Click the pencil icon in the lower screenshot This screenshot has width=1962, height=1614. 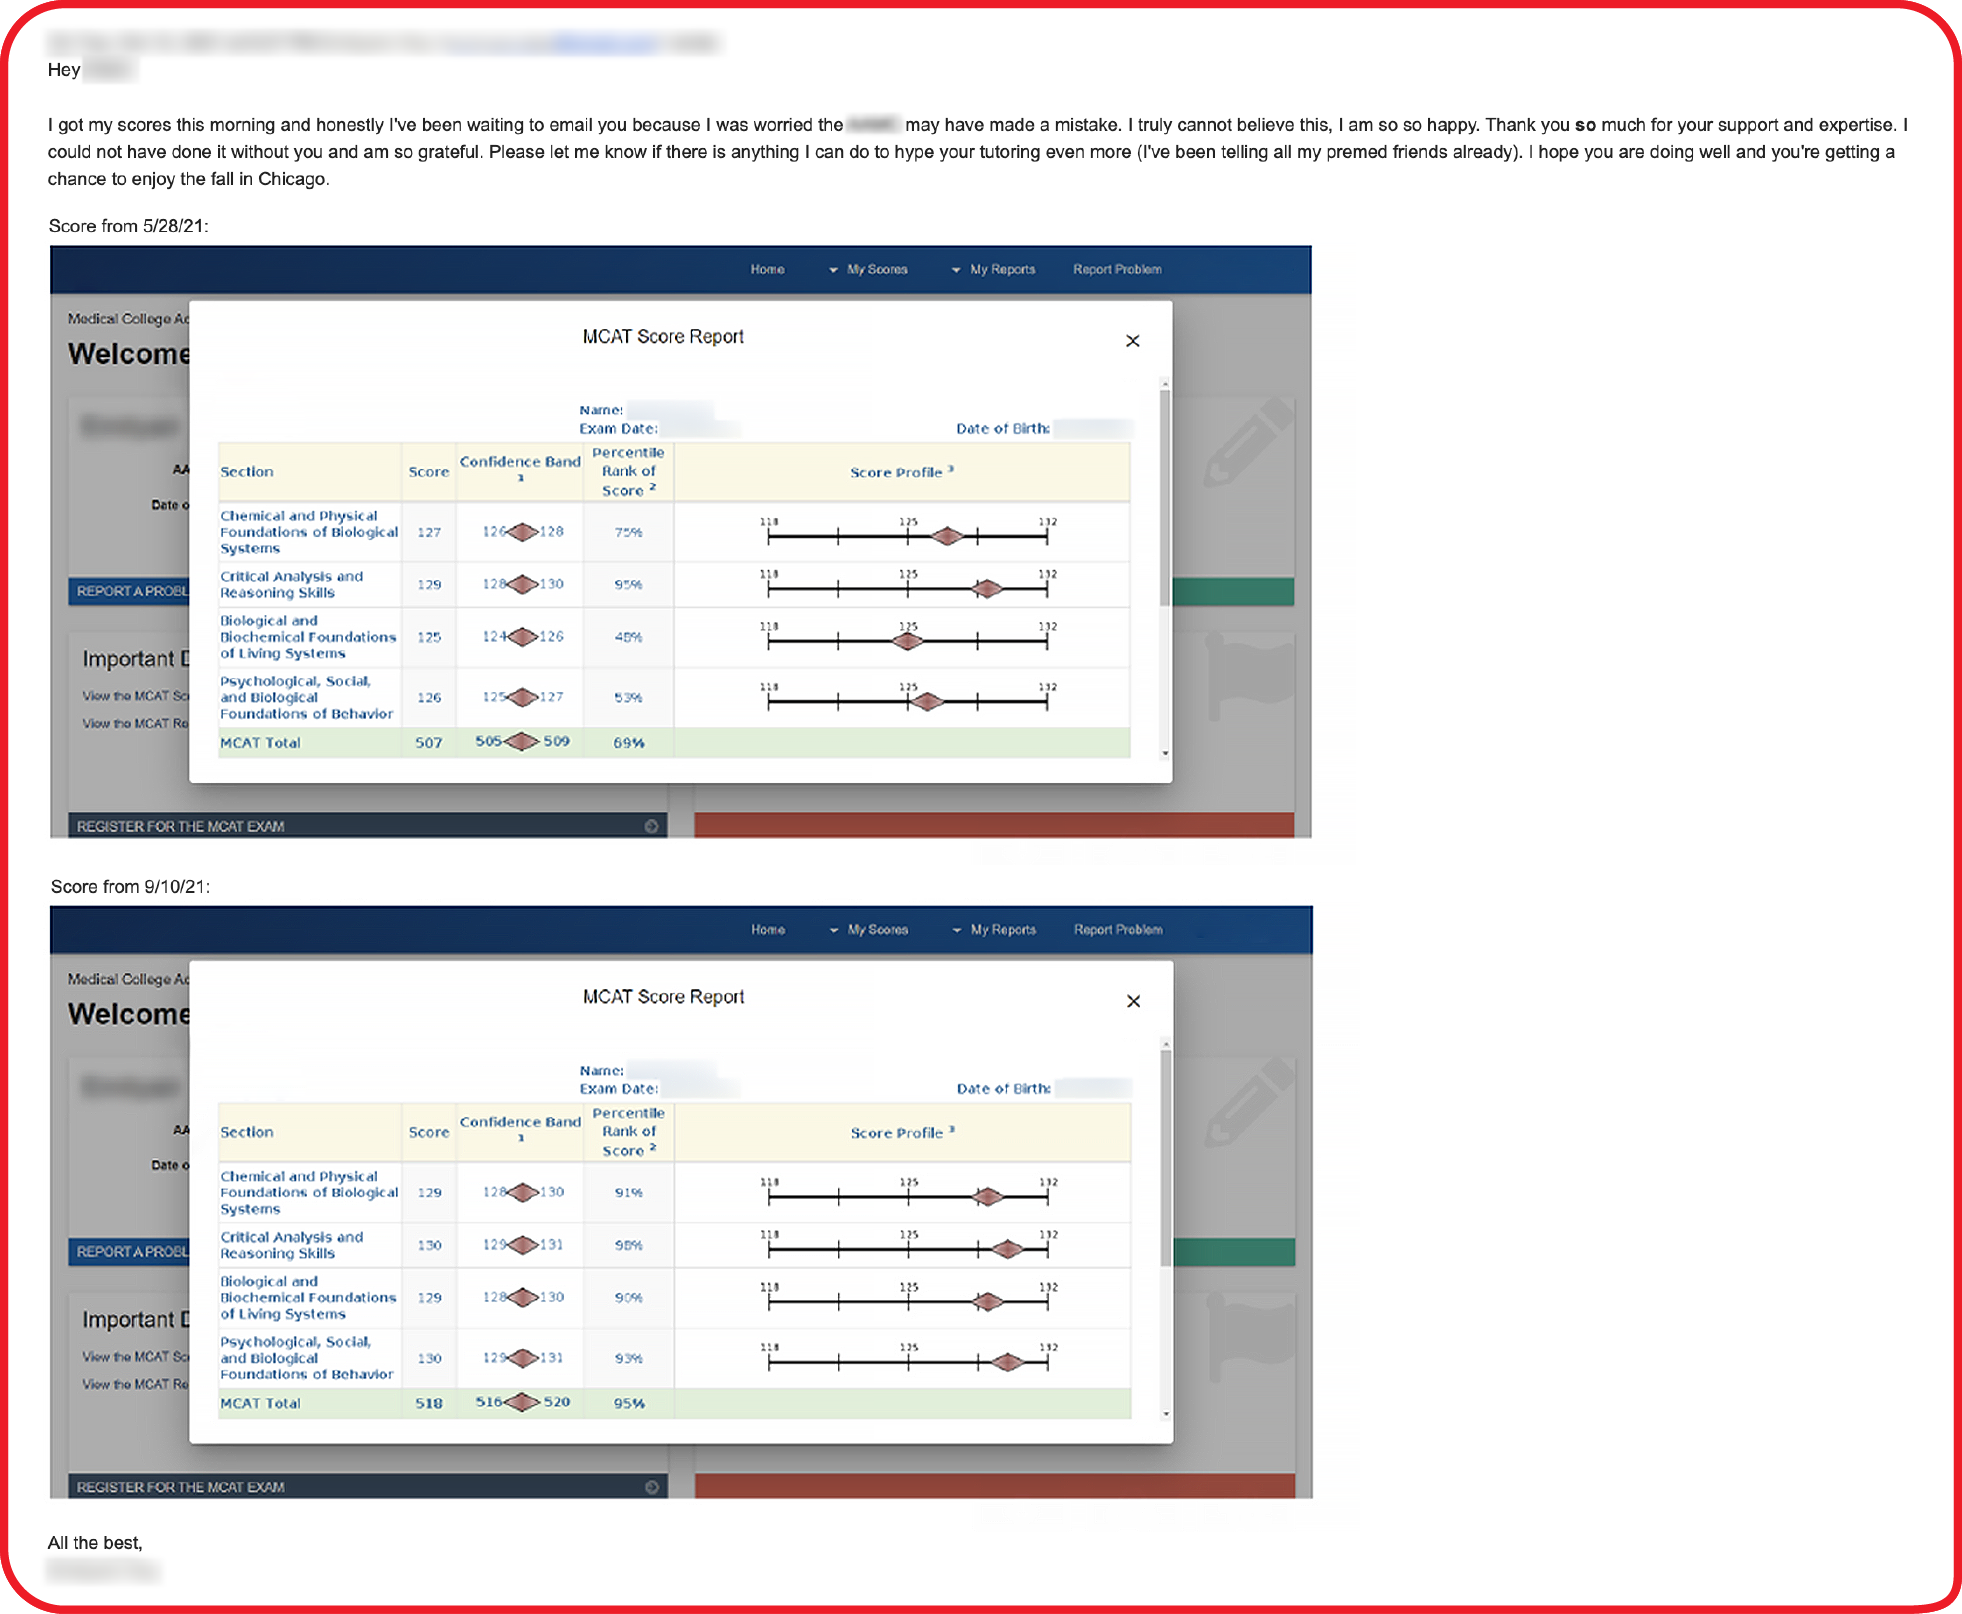[x=1247, y=1103]
